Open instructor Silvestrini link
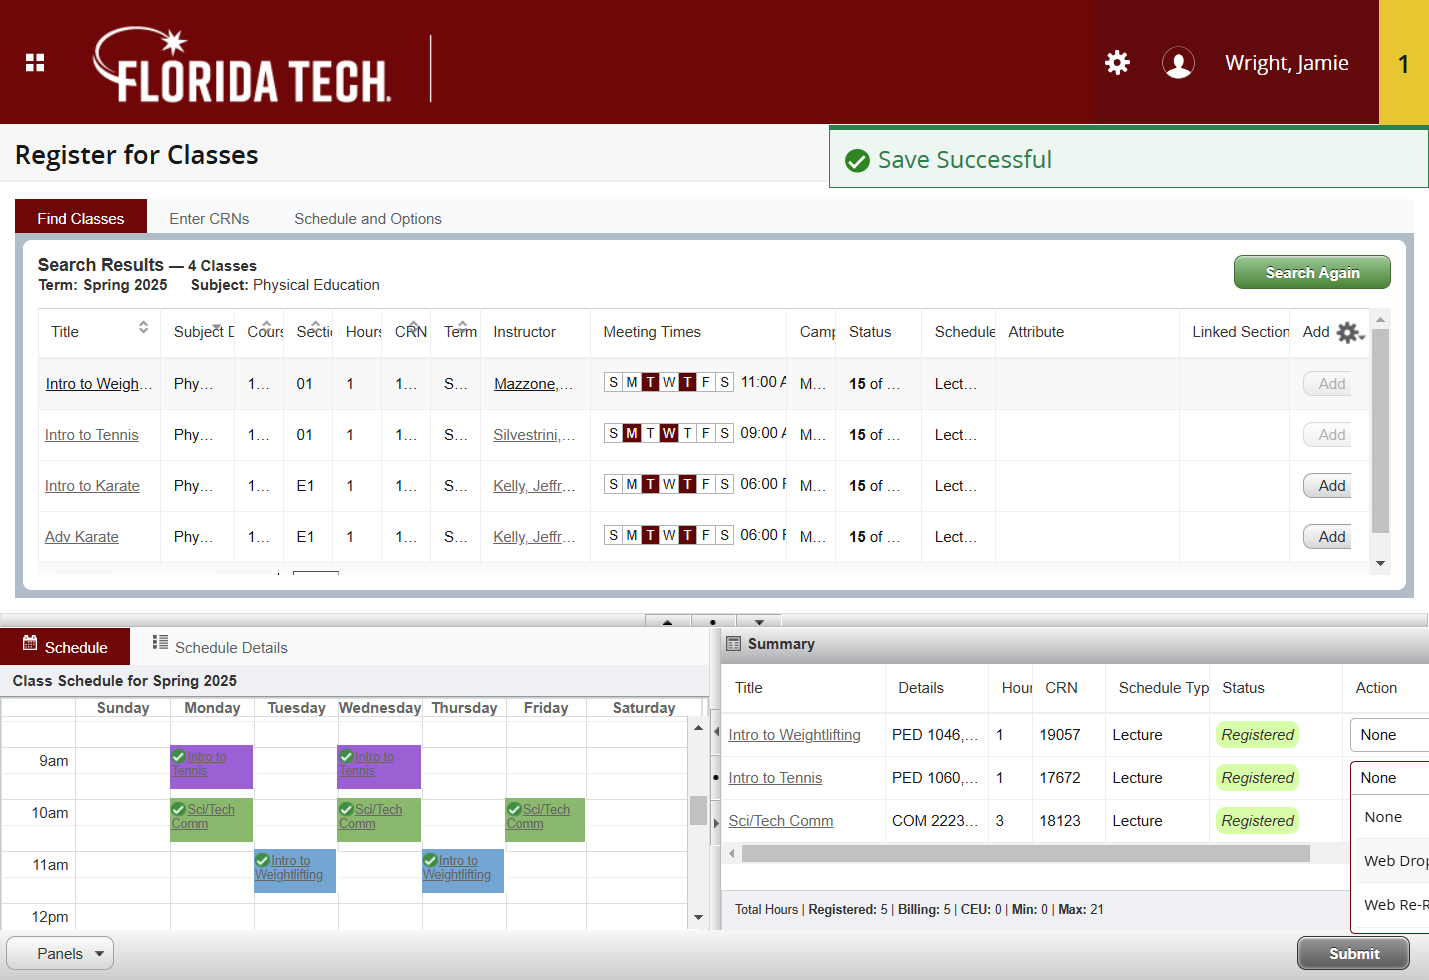 [534, 435]
